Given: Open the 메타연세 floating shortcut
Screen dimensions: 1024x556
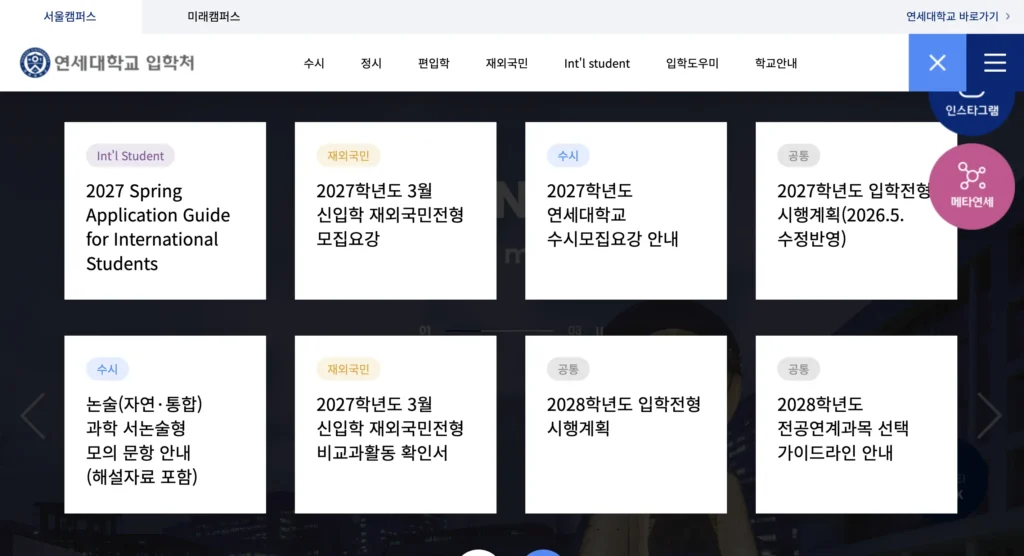Looking at the screenshot, I should point(971,186).
